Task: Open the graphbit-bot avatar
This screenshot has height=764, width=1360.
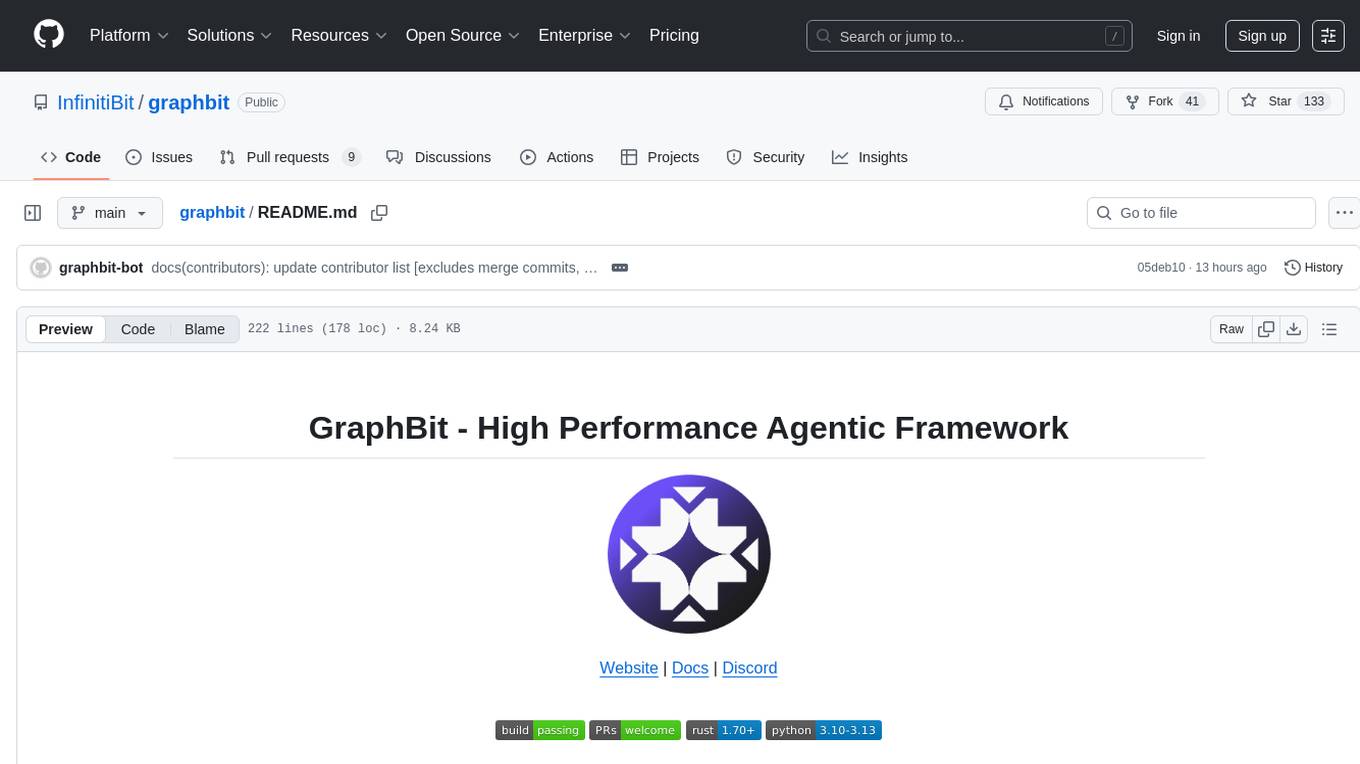Action: [41, 267]
